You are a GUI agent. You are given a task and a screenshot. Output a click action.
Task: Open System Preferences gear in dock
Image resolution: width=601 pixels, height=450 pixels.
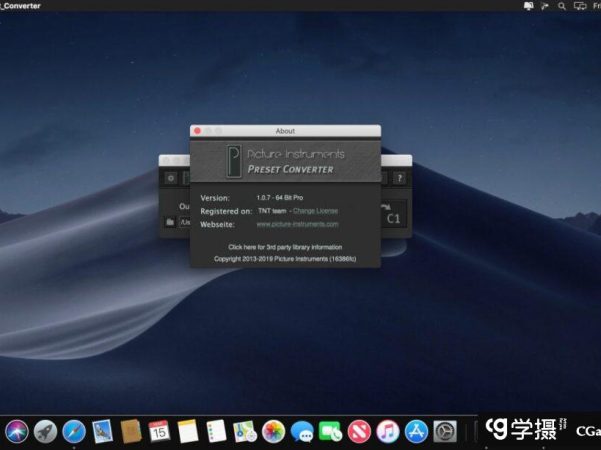(445, 431)
